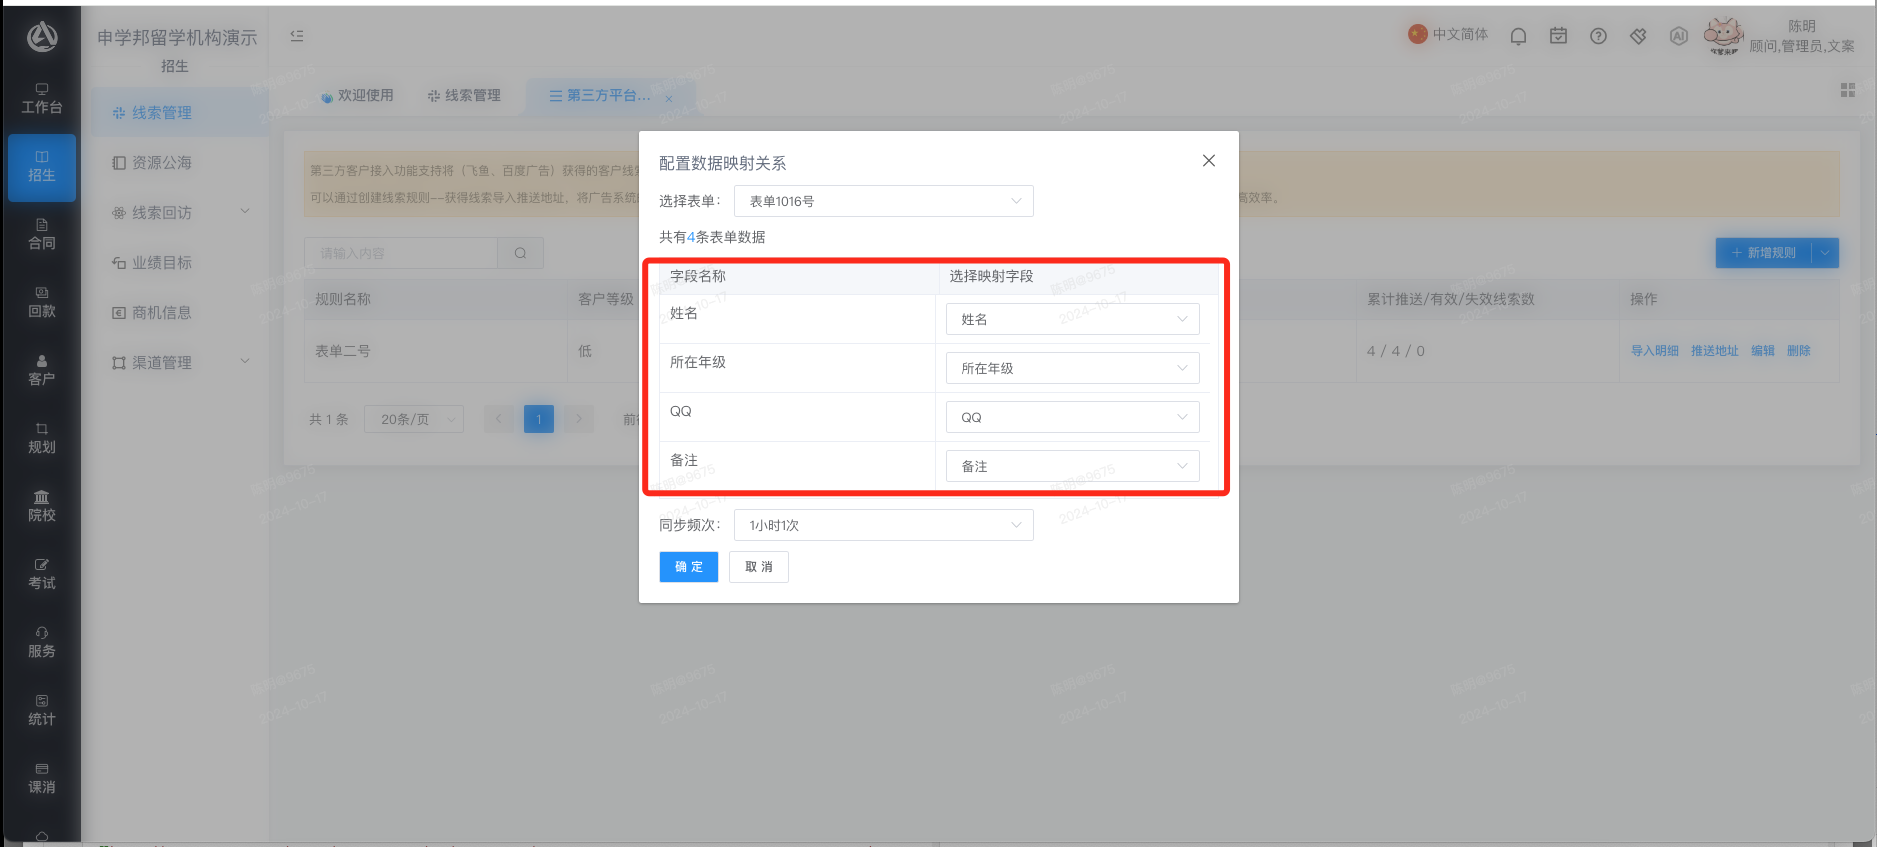Click the help question mark icon
1877x847 pixels.
[1598, 36]
